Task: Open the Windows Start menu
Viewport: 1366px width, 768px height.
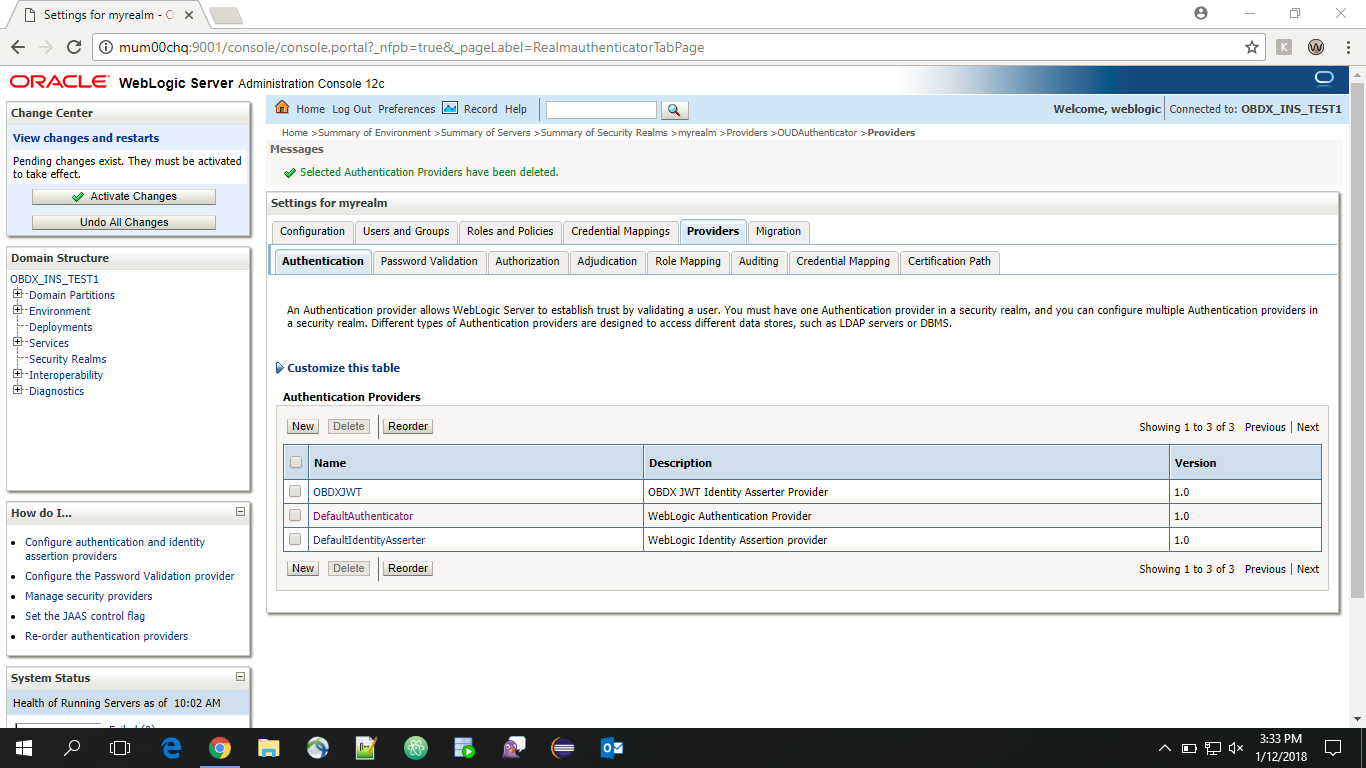Action: (24, 748)
